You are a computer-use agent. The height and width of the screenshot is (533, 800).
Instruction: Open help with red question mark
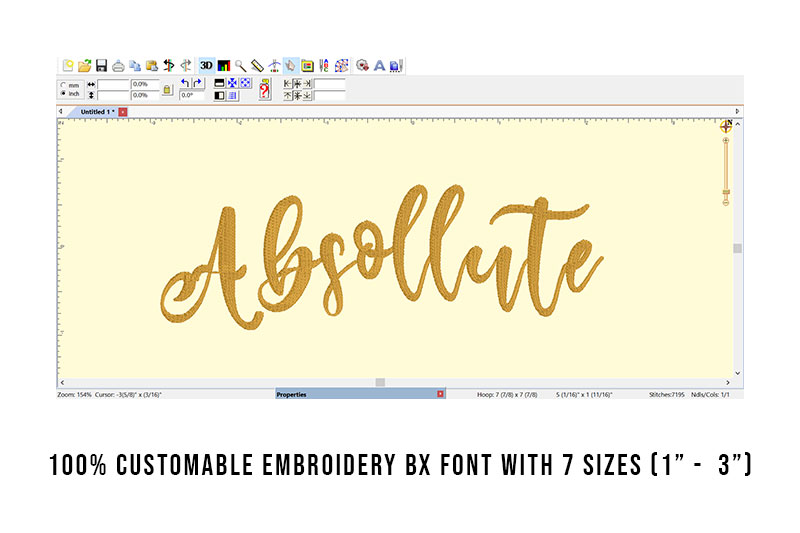tap(264, 89)
